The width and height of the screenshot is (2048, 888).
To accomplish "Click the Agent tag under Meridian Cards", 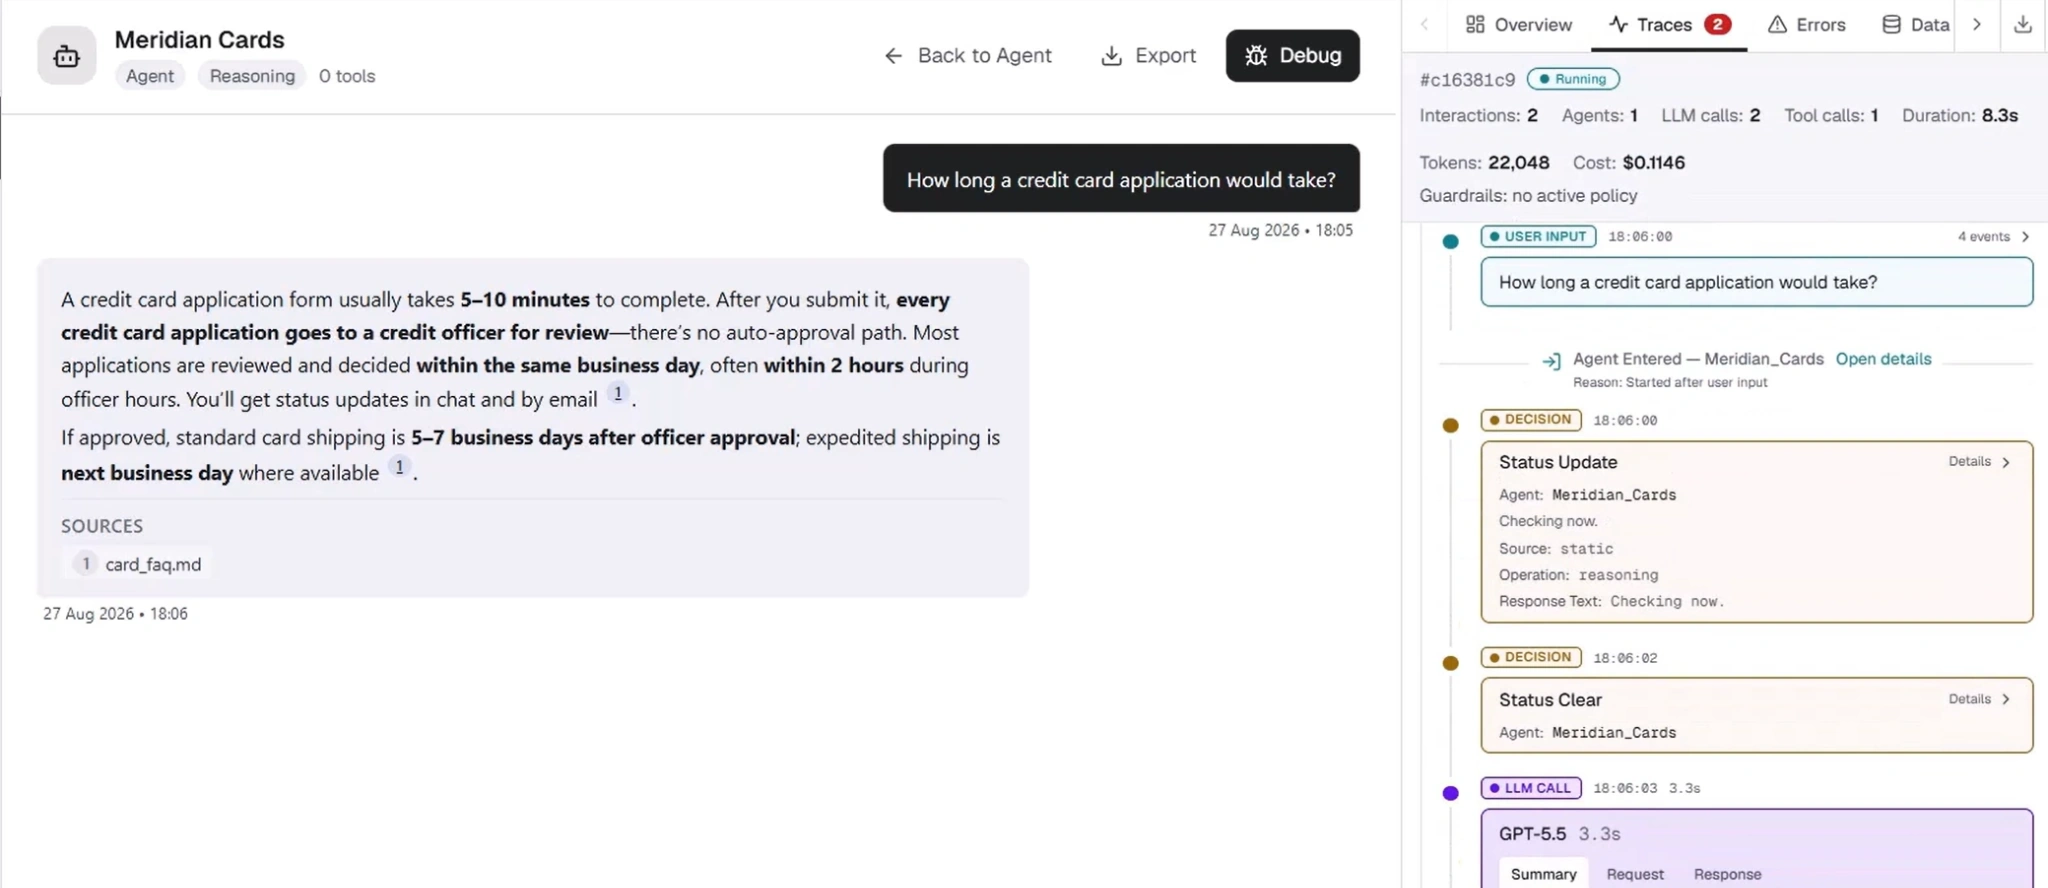I will coord(150,76).
